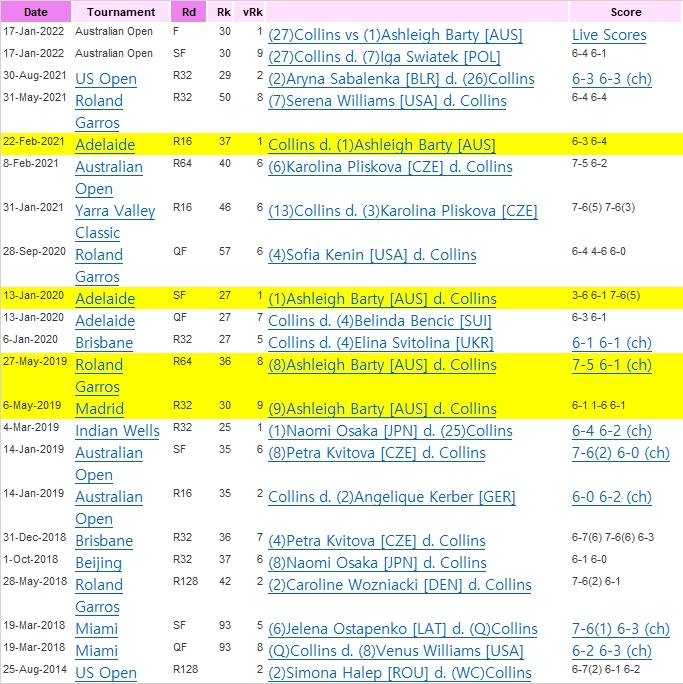Select the Tournament column header

click(x=121, y=12)
